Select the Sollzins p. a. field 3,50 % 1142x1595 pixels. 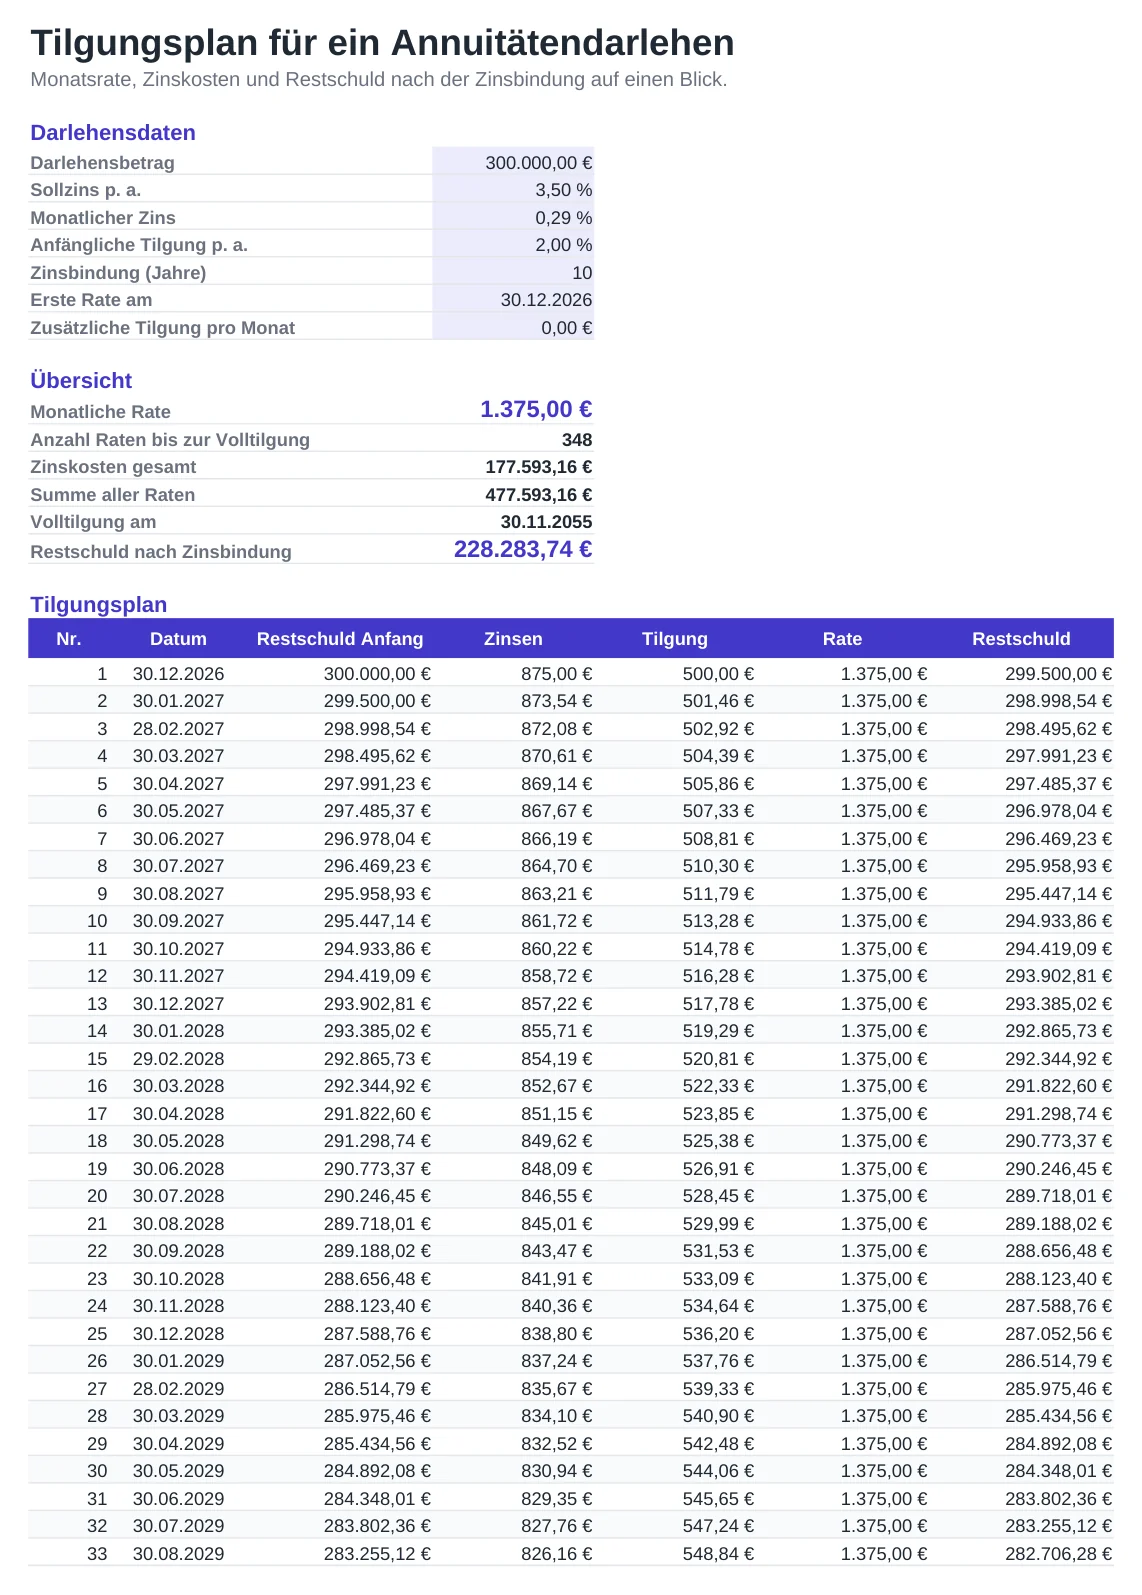click(x=514, y=190)
